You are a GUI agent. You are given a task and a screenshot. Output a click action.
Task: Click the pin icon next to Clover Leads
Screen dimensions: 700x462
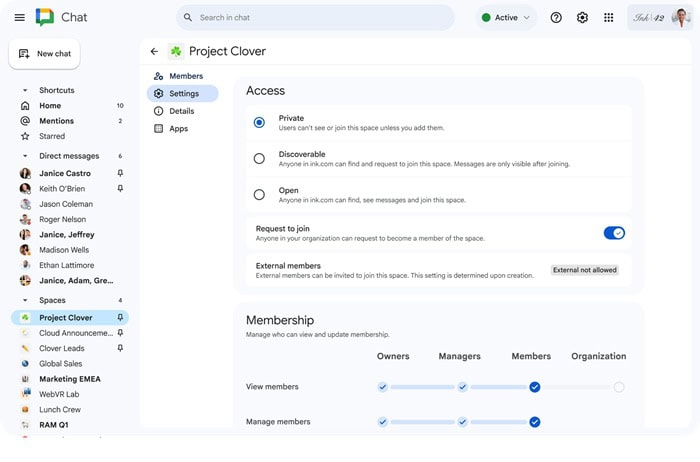click(x=120, y=348)
